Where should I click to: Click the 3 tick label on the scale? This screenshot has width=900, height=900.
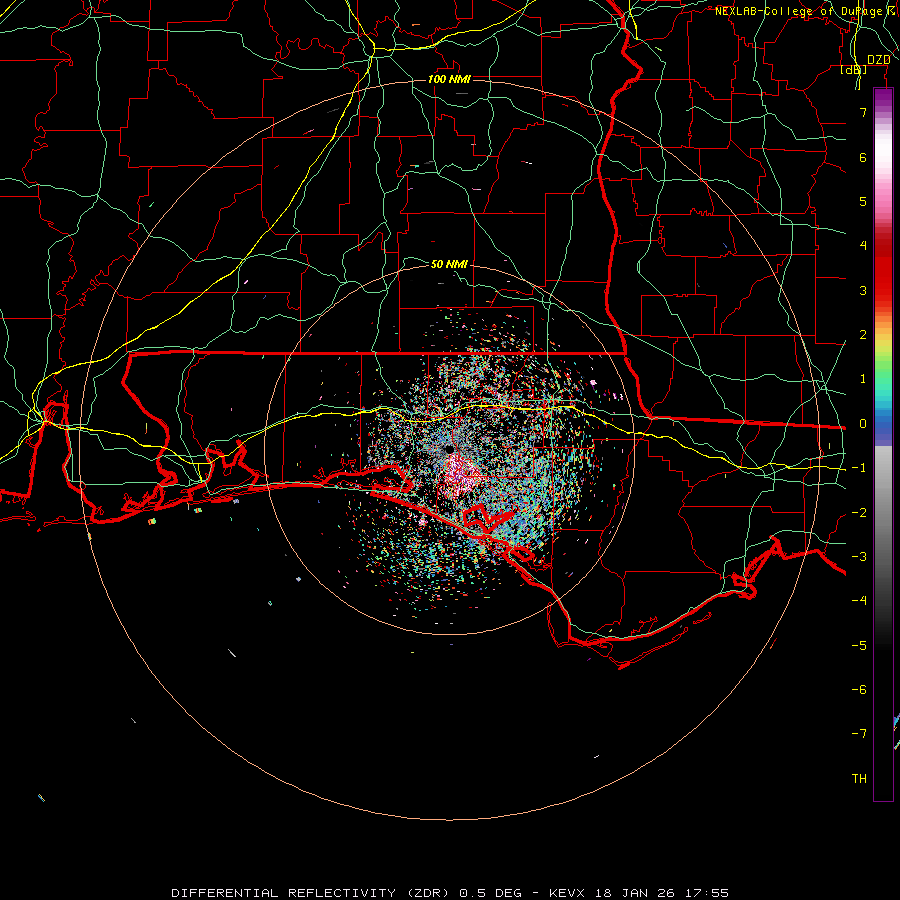point(863,290)
